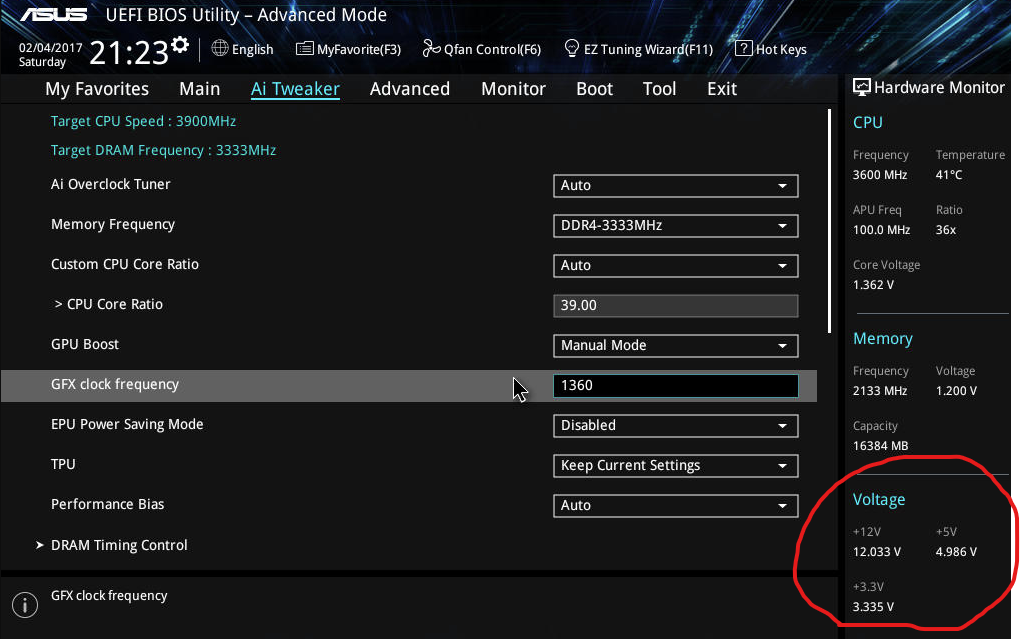1020x639 pixels.
Task: Open the Advanced tab
Action: click(x=409, y=89)
